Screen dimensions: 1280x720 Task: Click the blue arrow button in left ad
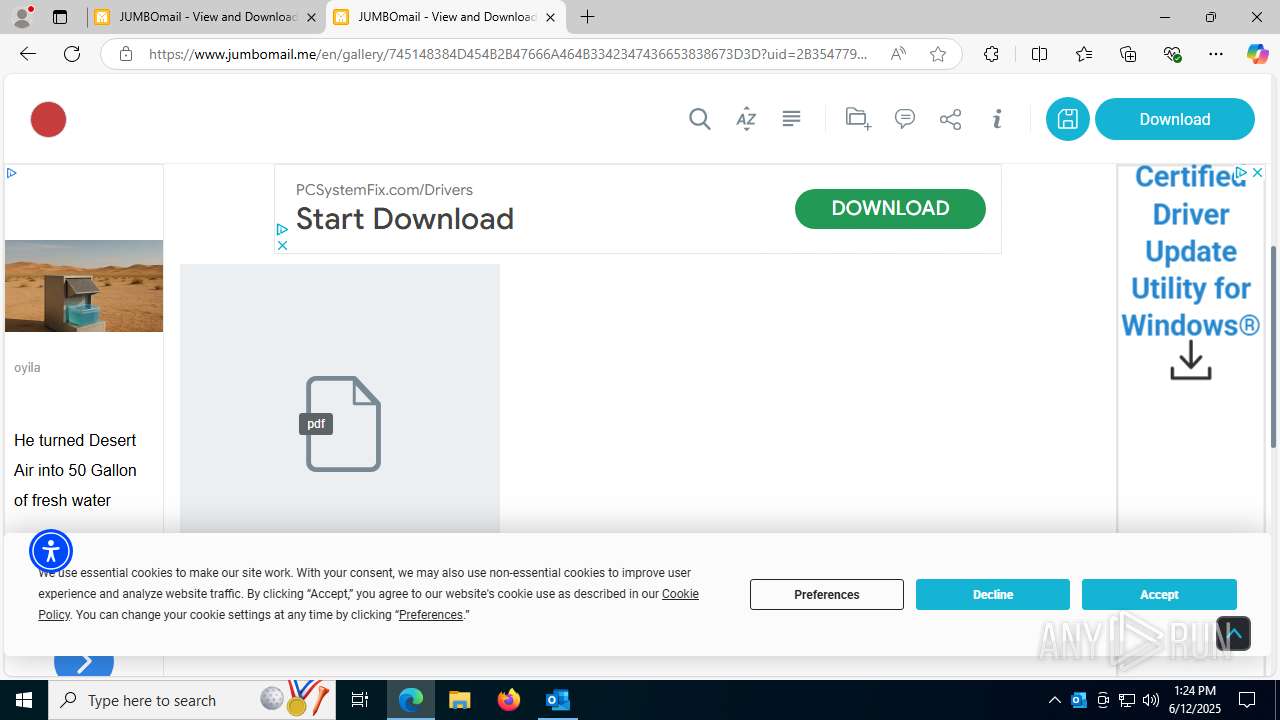[x=84, y=662]
